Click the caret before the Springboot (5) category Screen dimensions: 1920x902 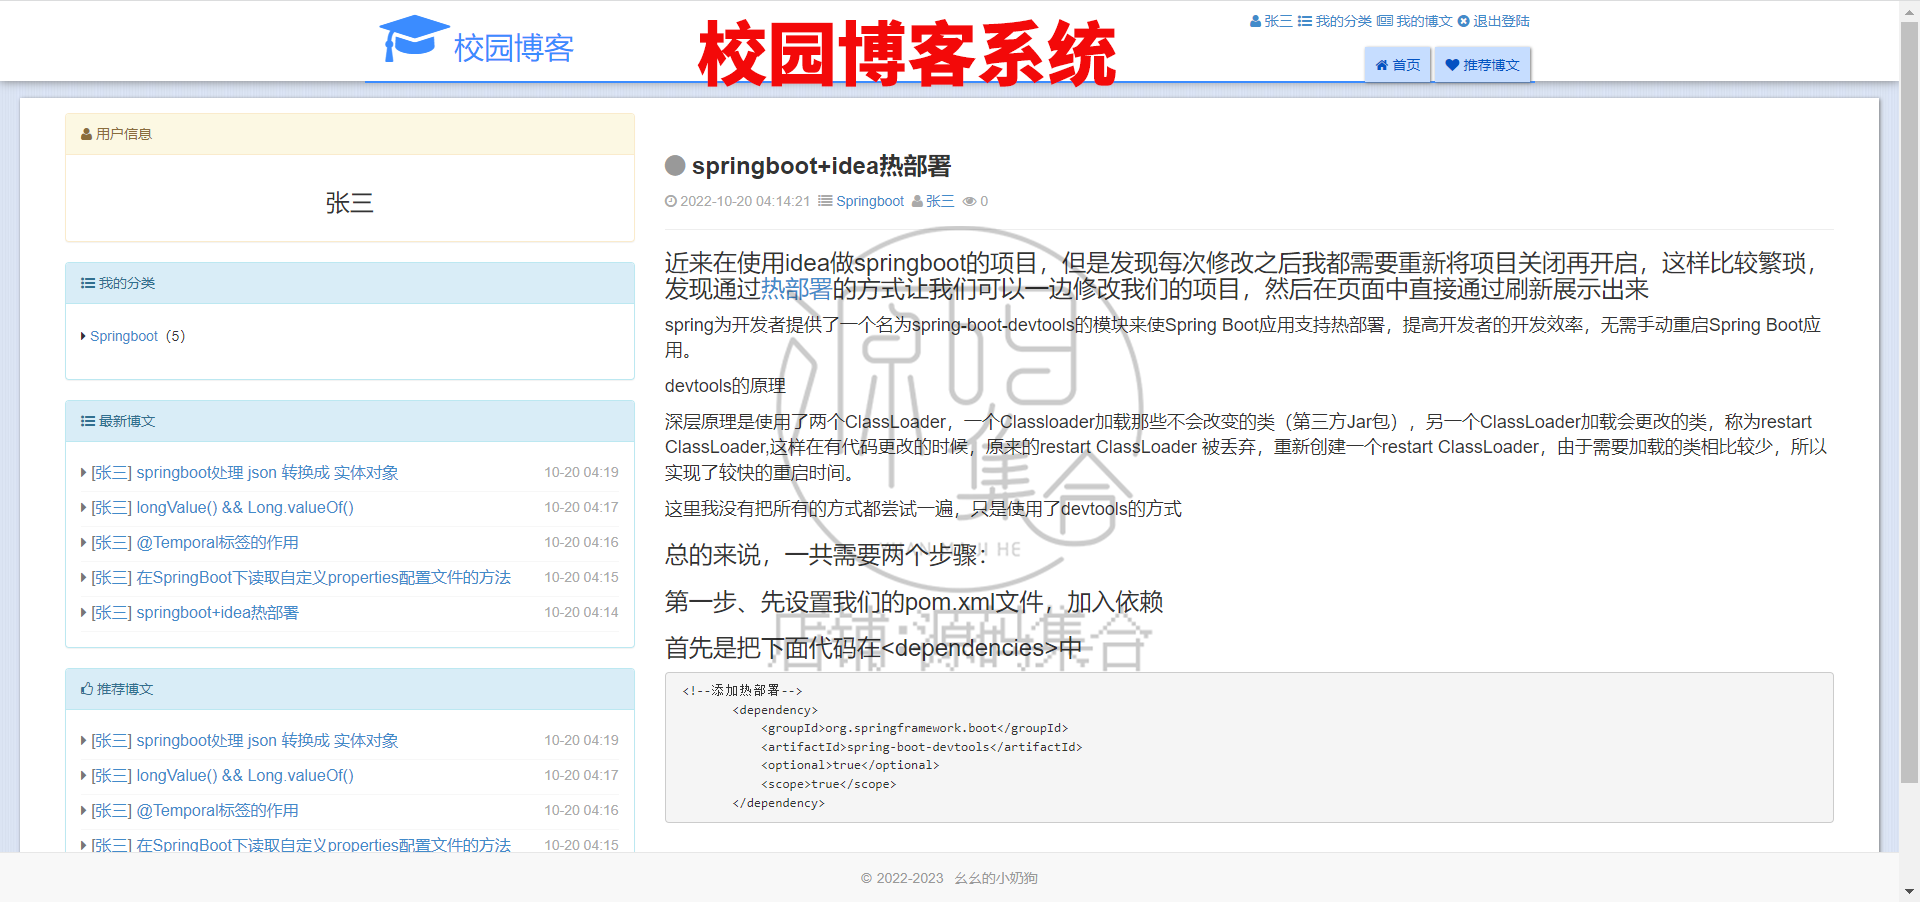[x=83, y=336]
